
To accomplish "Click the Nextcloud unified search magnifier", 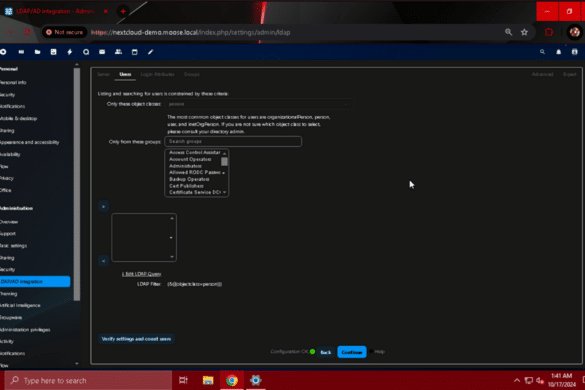I will click(x=542, y=52).
